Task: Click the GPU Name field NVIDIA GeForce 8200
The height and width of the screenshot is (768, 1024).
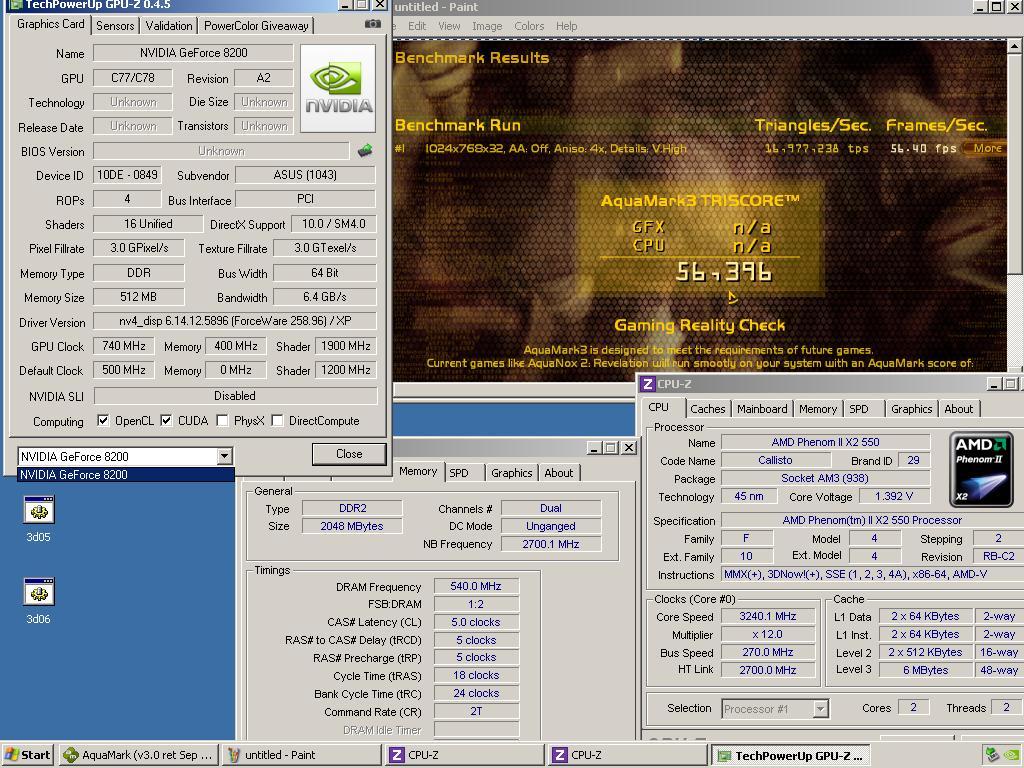Action: click(193, 53)
